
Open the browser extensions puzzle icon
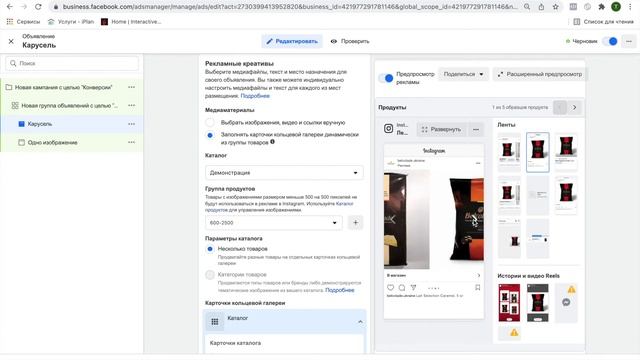(602, 7)
